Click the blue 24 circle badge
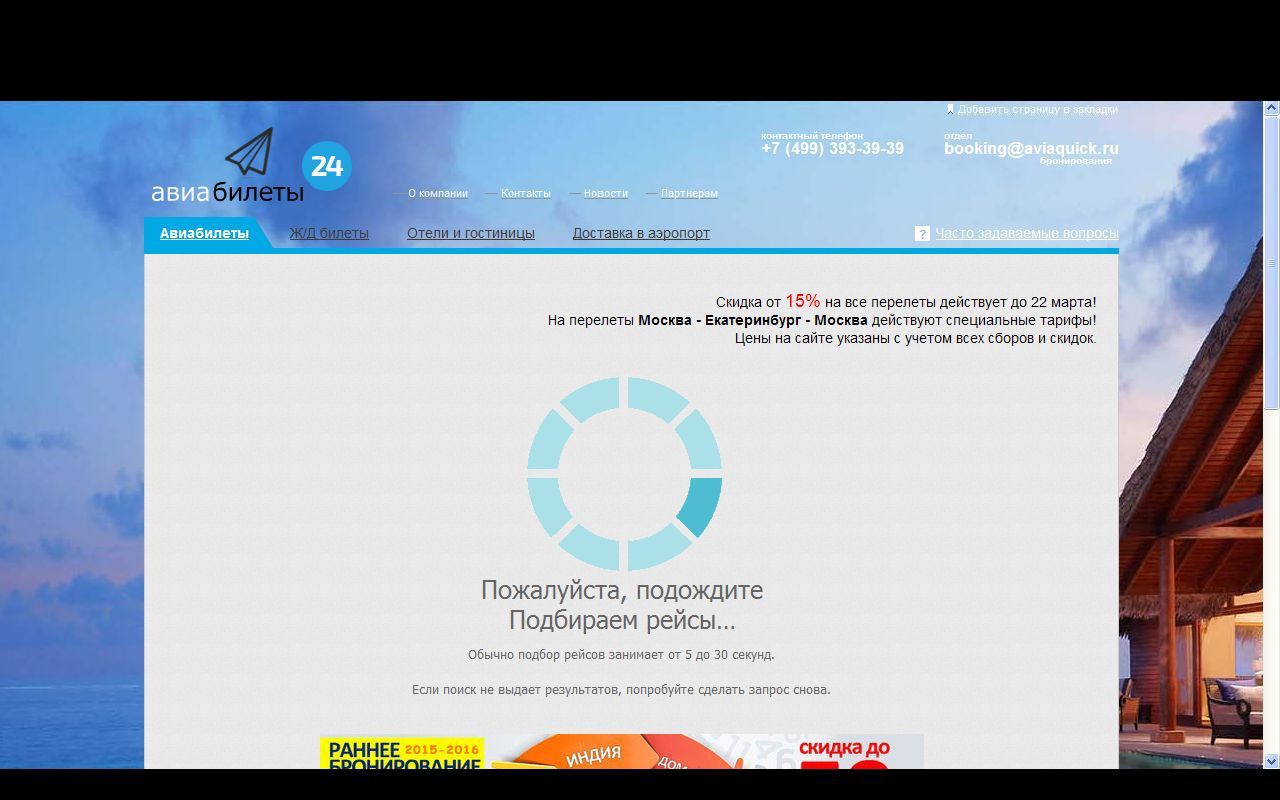The image size is (1280, 800). point(327,166)
